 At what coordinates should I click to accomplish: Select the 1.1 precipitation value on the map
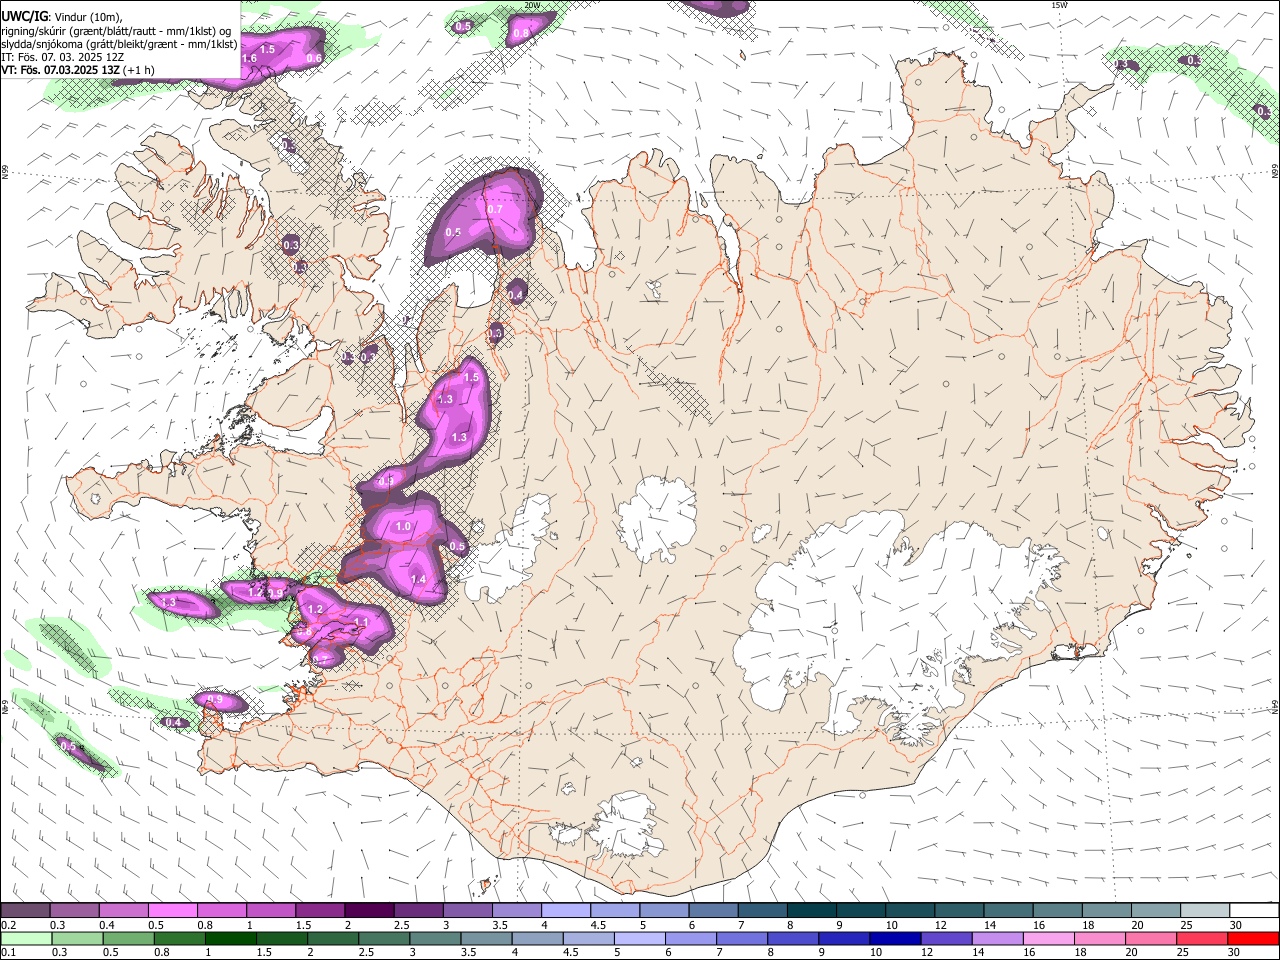pos(362,622)
